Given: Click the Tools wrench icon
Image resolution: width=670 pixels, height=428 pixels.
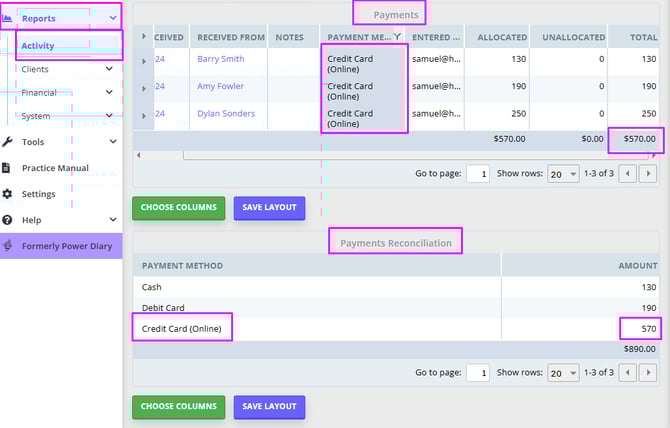Looking at the screenshot, I should pos(8,142).
